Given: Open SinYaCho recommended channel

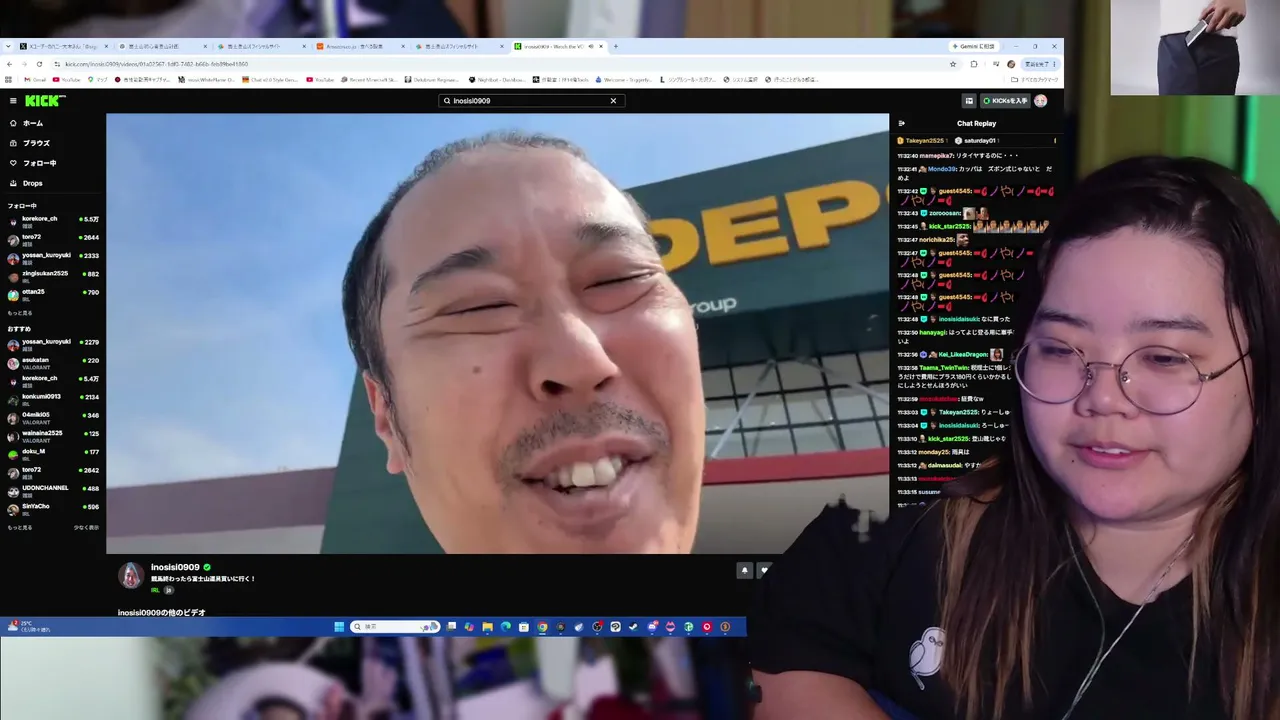Looking at the screenshot, I should point(53,508).
